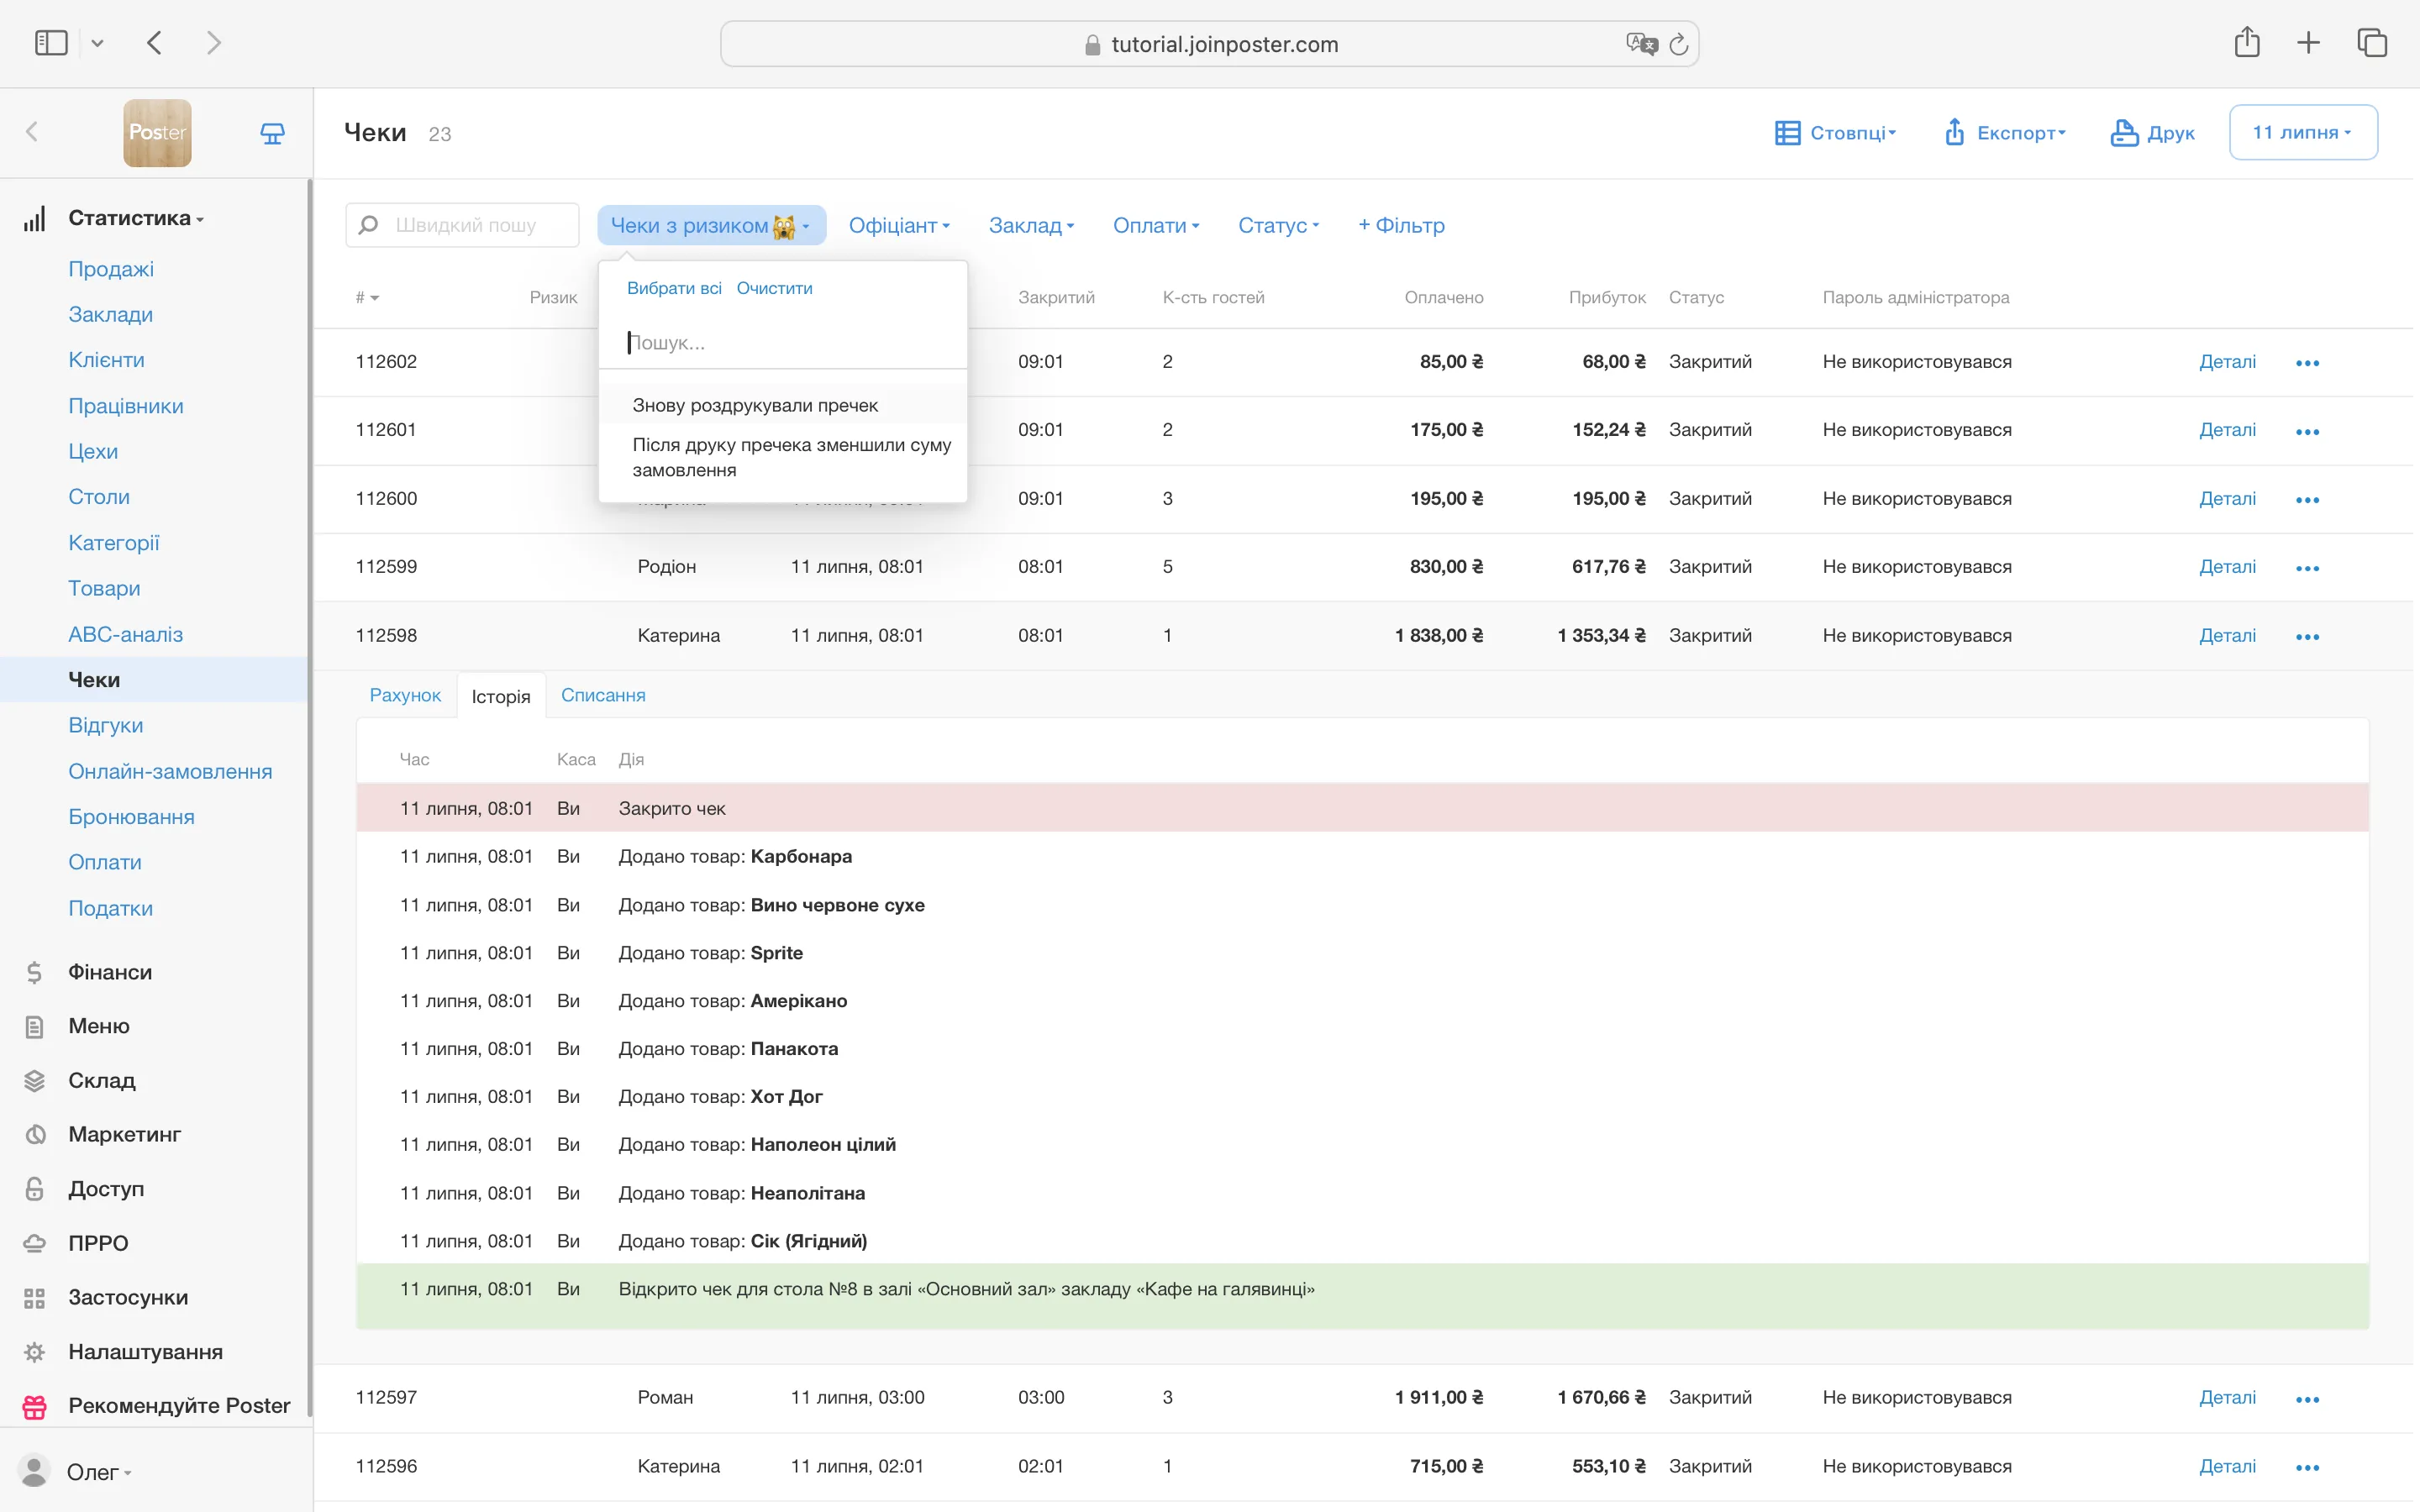Open three-dots menu for receipt 112599

(2307, 568)
